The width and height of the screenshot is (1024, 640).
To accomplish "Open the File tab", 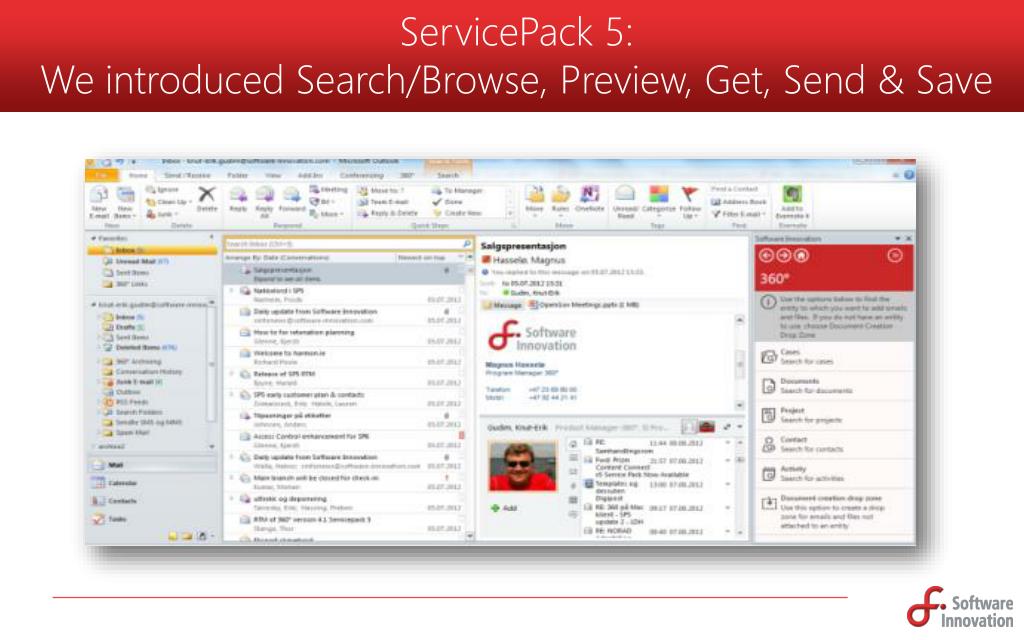I will point(101,175).
